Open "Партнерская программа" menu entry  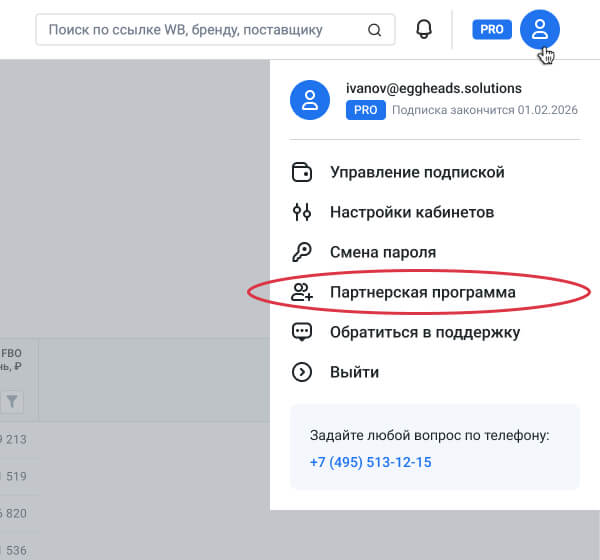(423, 292)
